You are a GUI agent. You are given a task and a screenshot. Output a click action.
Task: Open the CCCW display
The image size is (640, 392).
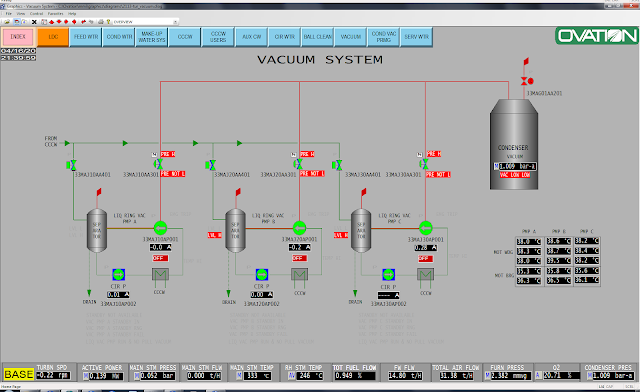pyautogui.click(x=185, y=37)
